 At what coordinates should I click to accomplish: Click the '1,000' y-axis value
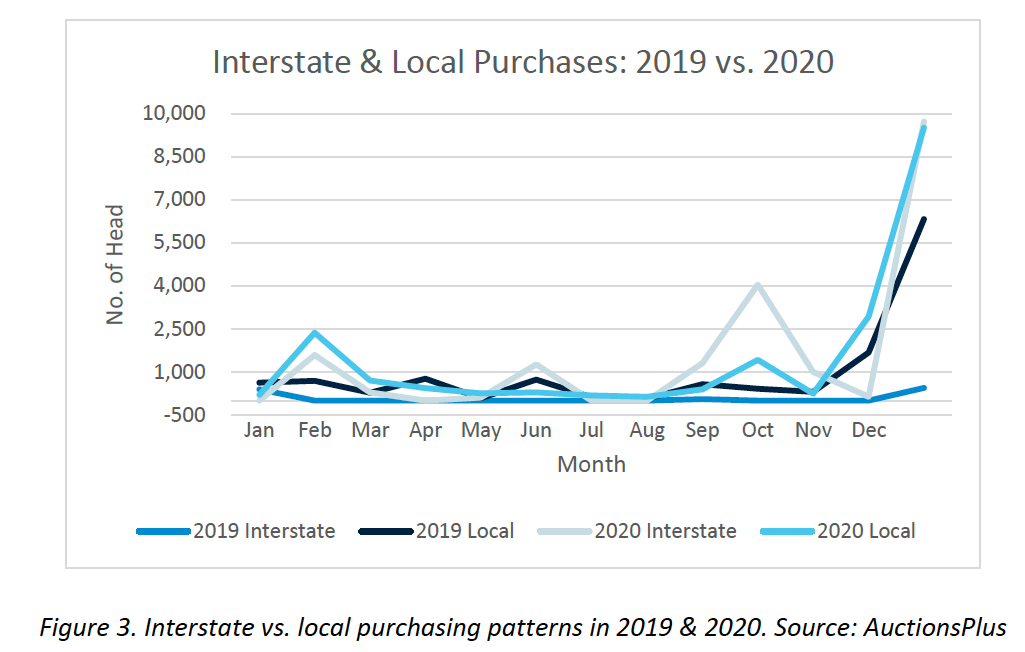coord(179,371)
